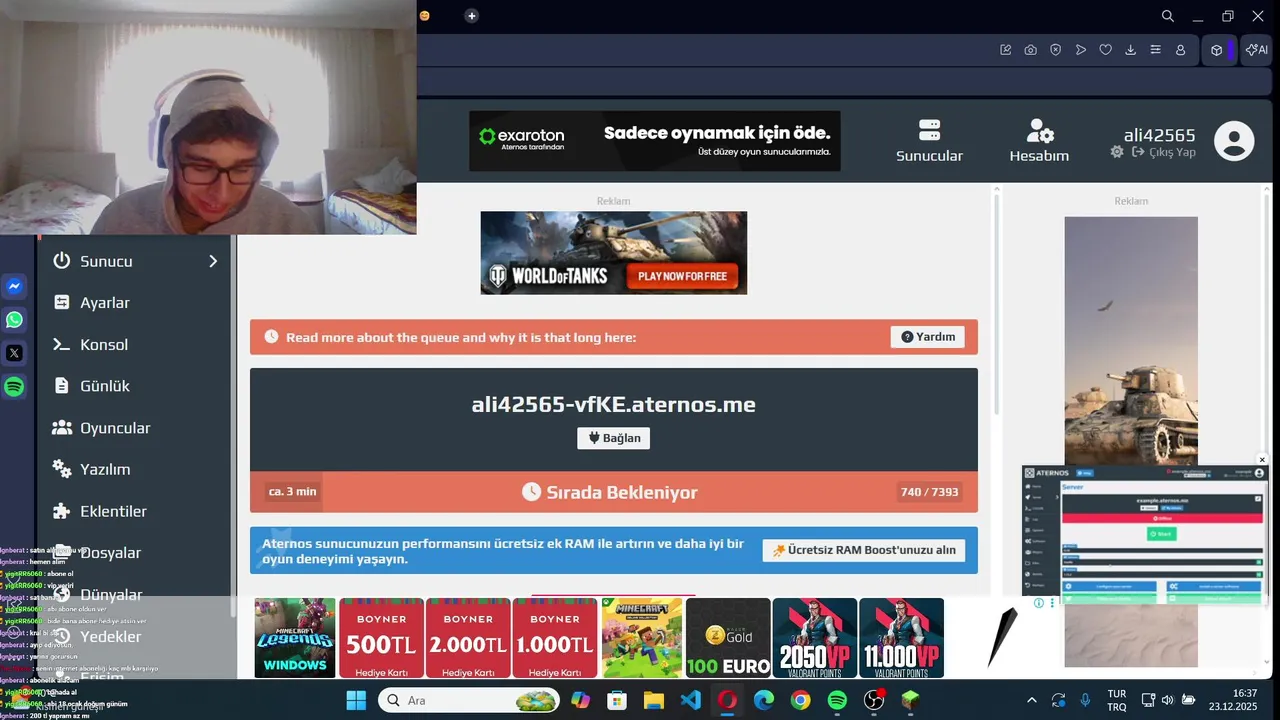Click the 11.000VP Valorant Points ad
1280x720 pixels.
[901, 638]
